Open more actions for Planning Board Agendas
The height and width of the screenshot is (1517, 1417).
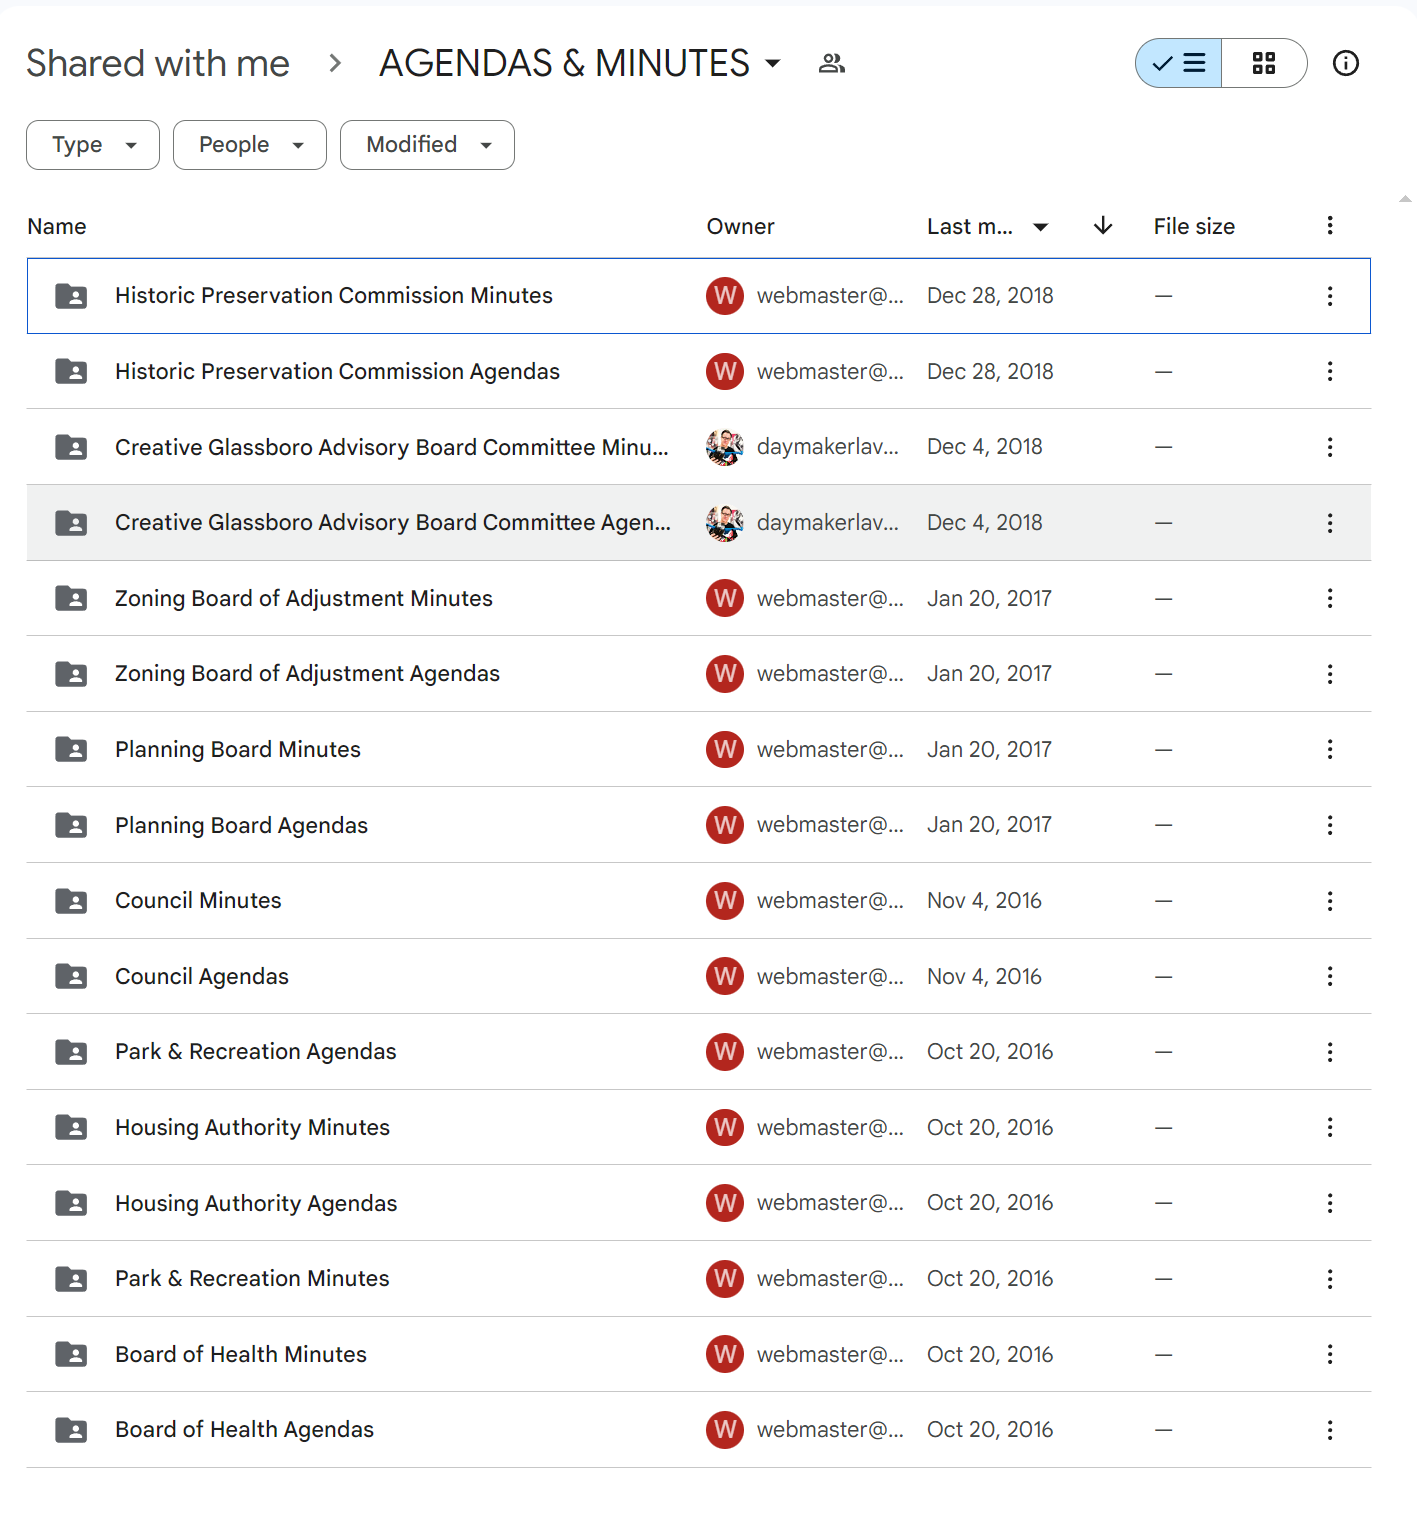(x=1330, y=825)
